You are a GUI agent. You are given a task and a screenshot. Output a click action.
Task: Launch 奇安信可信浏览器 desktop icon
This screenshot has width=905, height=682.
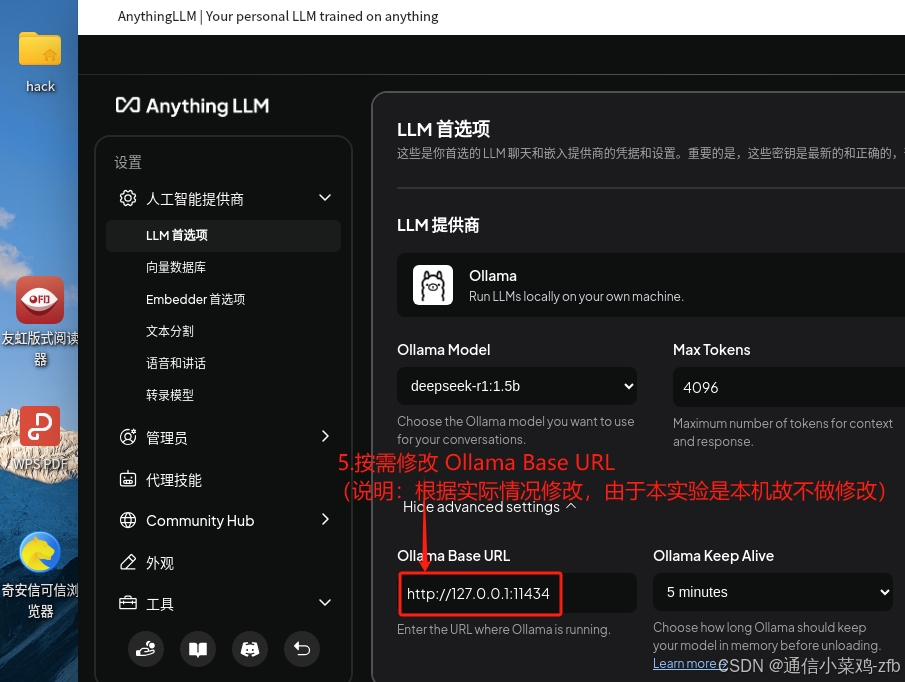(40, 552)
